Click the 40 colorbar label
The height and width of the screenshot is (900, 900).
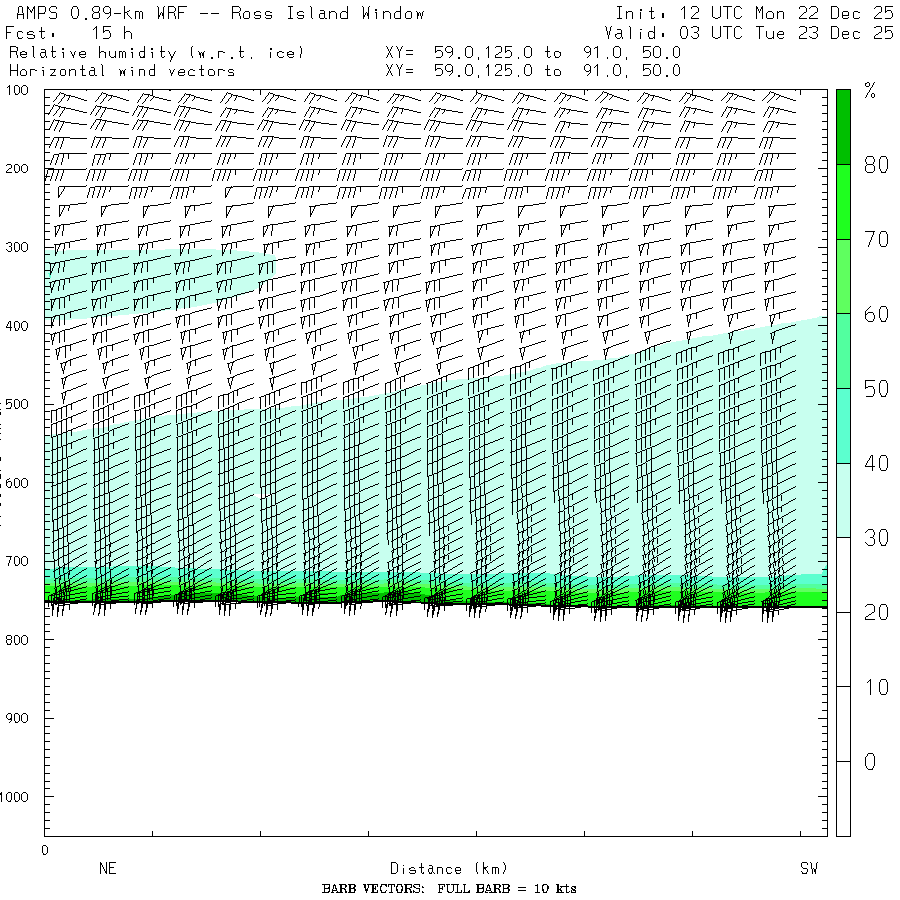(x=876, y=463)
